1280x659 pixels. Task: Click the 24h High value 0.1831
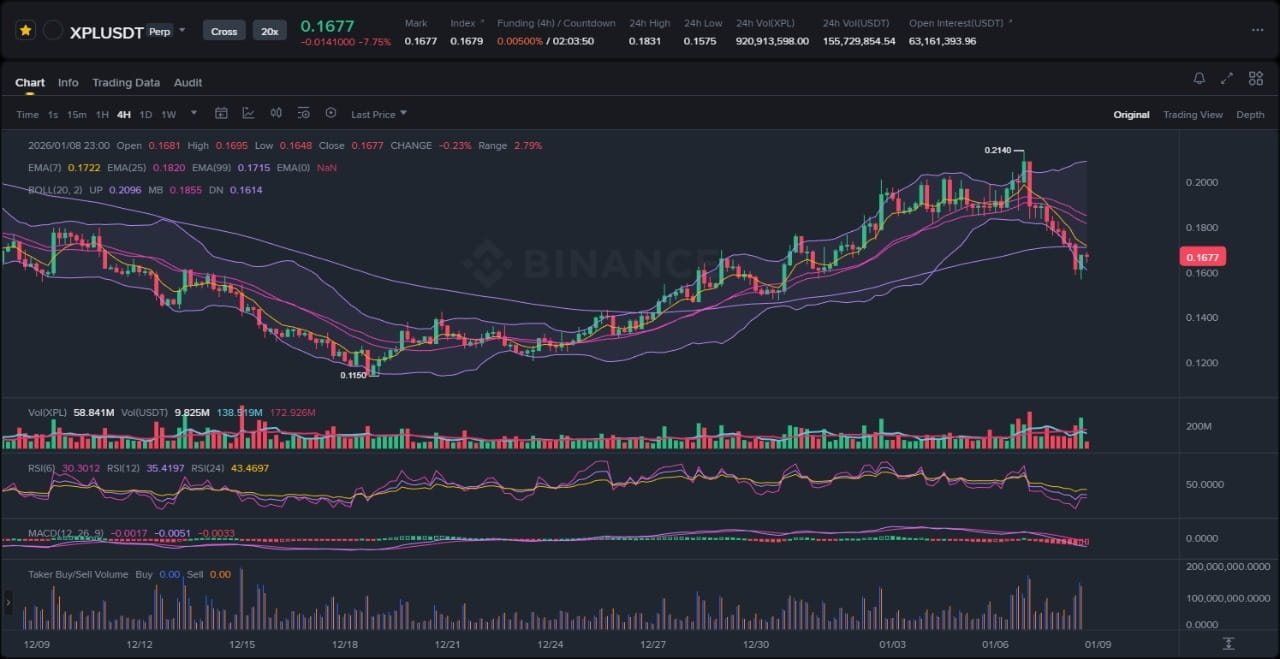644,41
